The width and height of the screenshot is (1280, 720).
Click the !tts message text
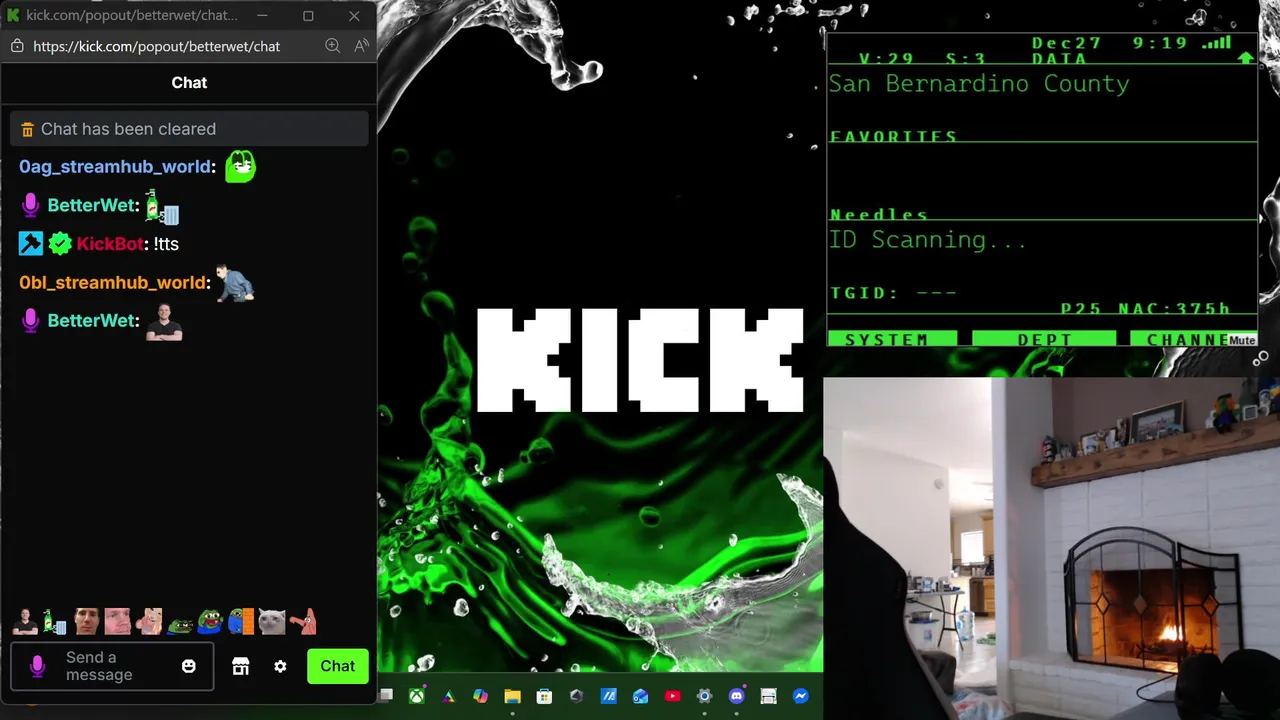(x=166, y=244)
